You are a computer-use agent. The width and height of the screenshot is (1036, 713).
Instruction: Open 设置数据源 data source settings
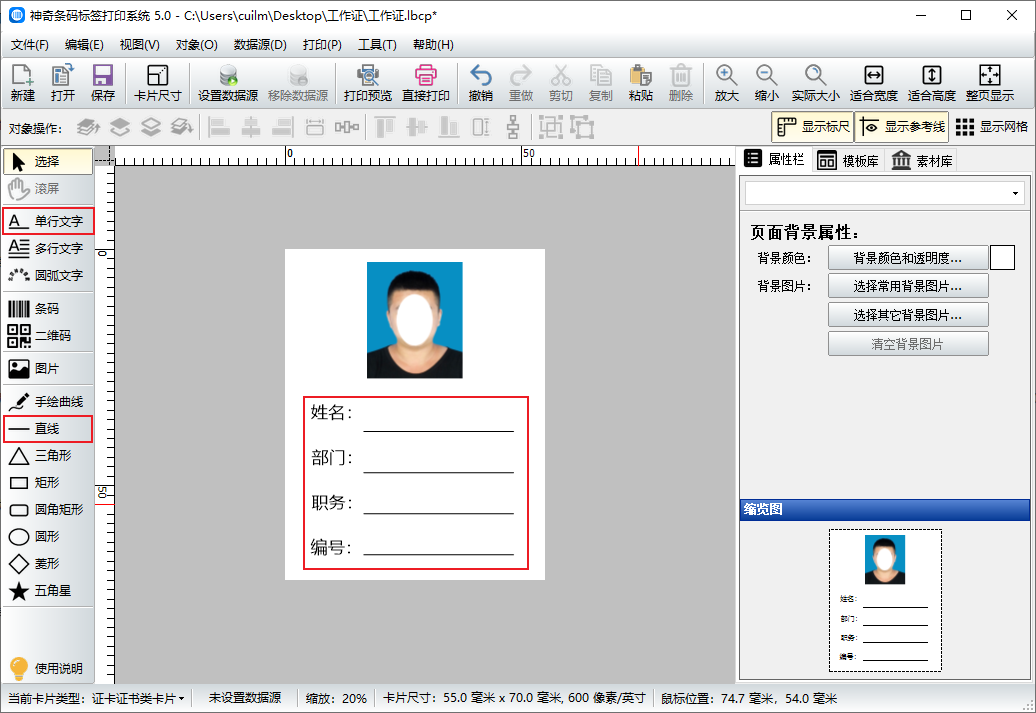pyautogui.click(x=228, y=77)
